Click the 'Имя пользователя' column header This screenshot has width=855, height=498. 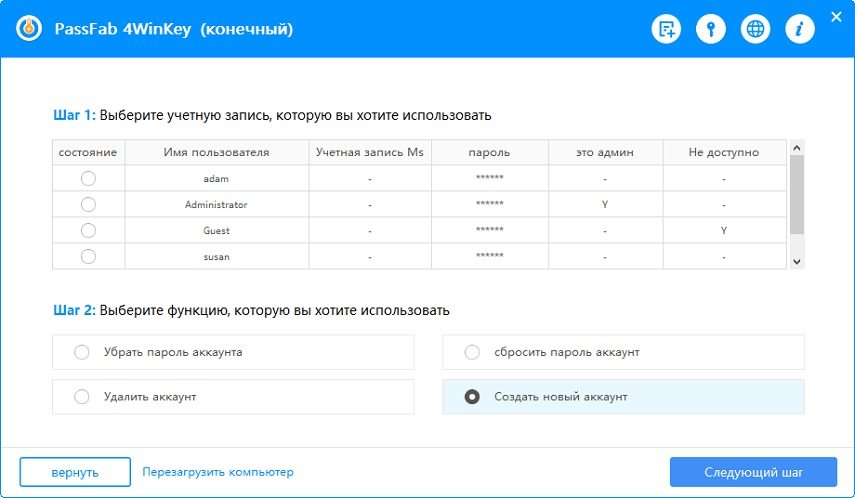click(x=216, y=152)
